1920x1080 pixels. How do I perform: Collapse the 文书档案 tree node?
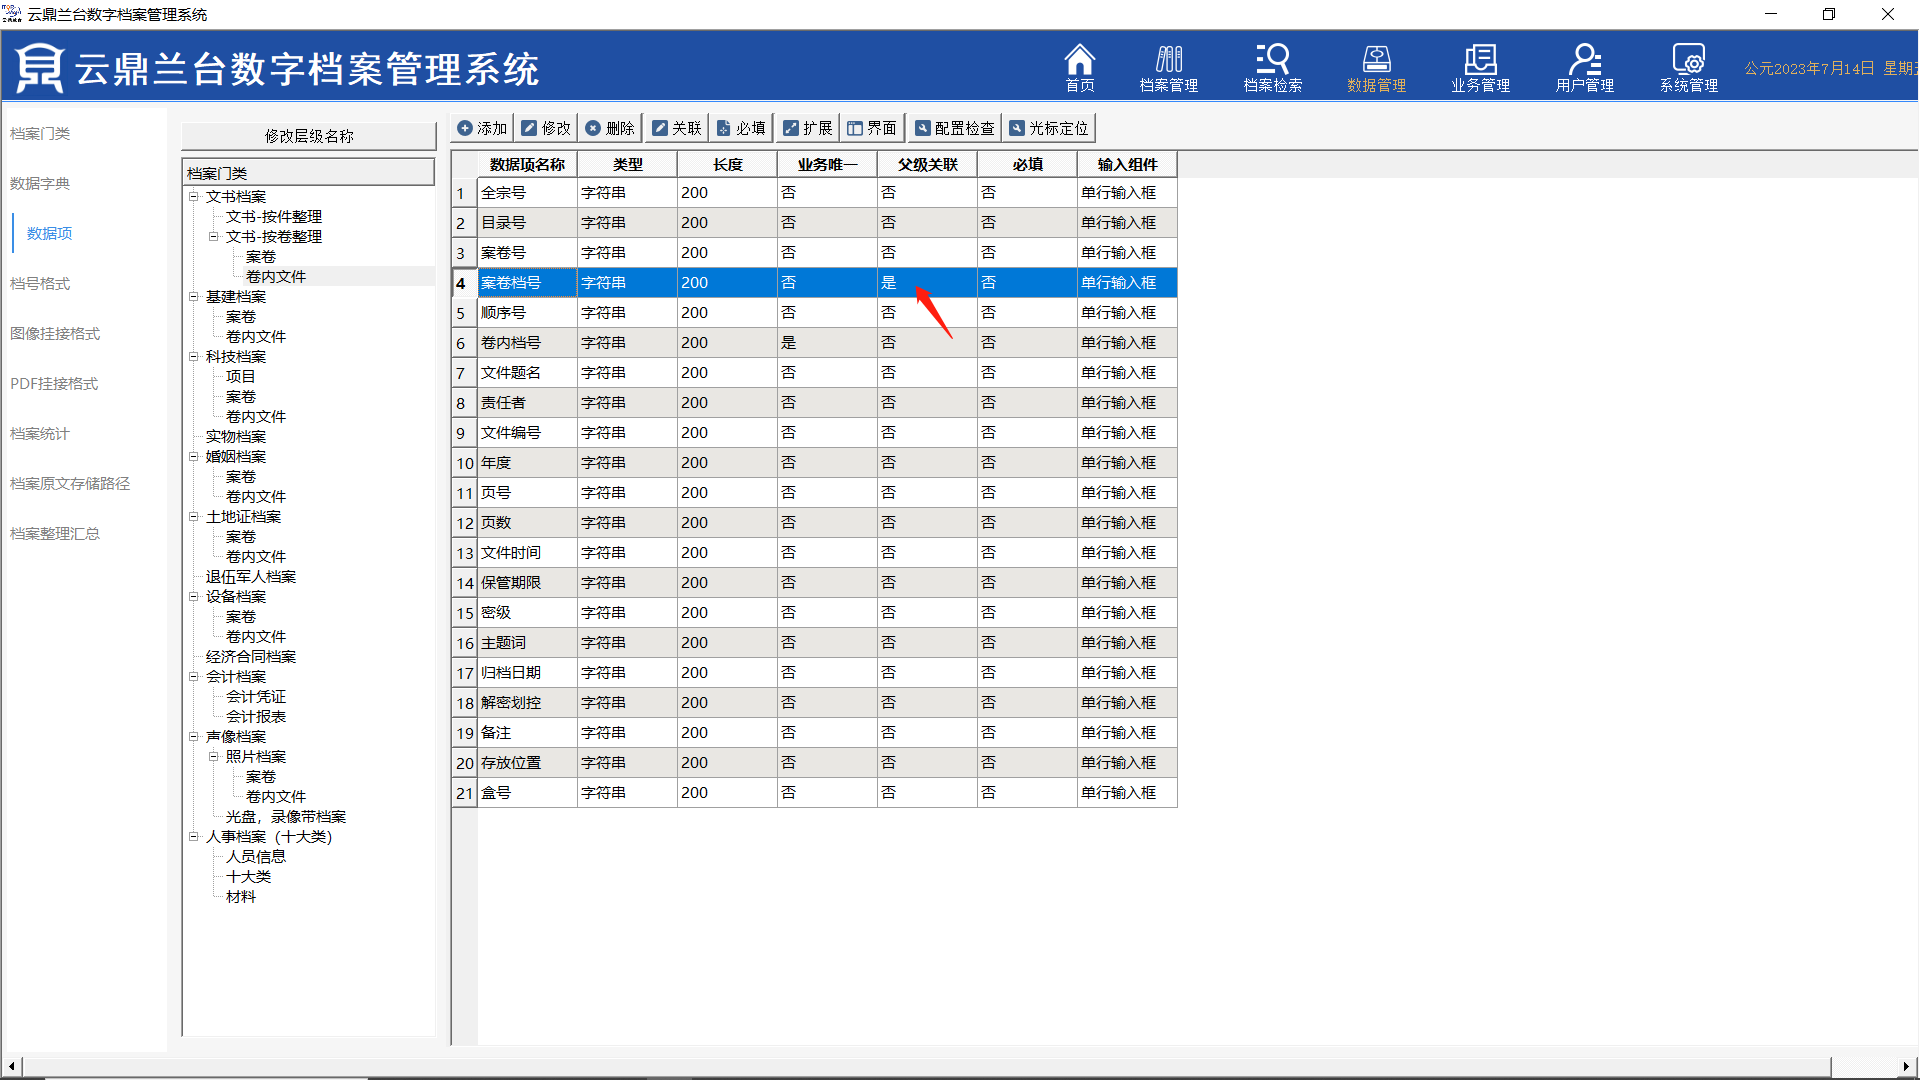tap(194, 197)
